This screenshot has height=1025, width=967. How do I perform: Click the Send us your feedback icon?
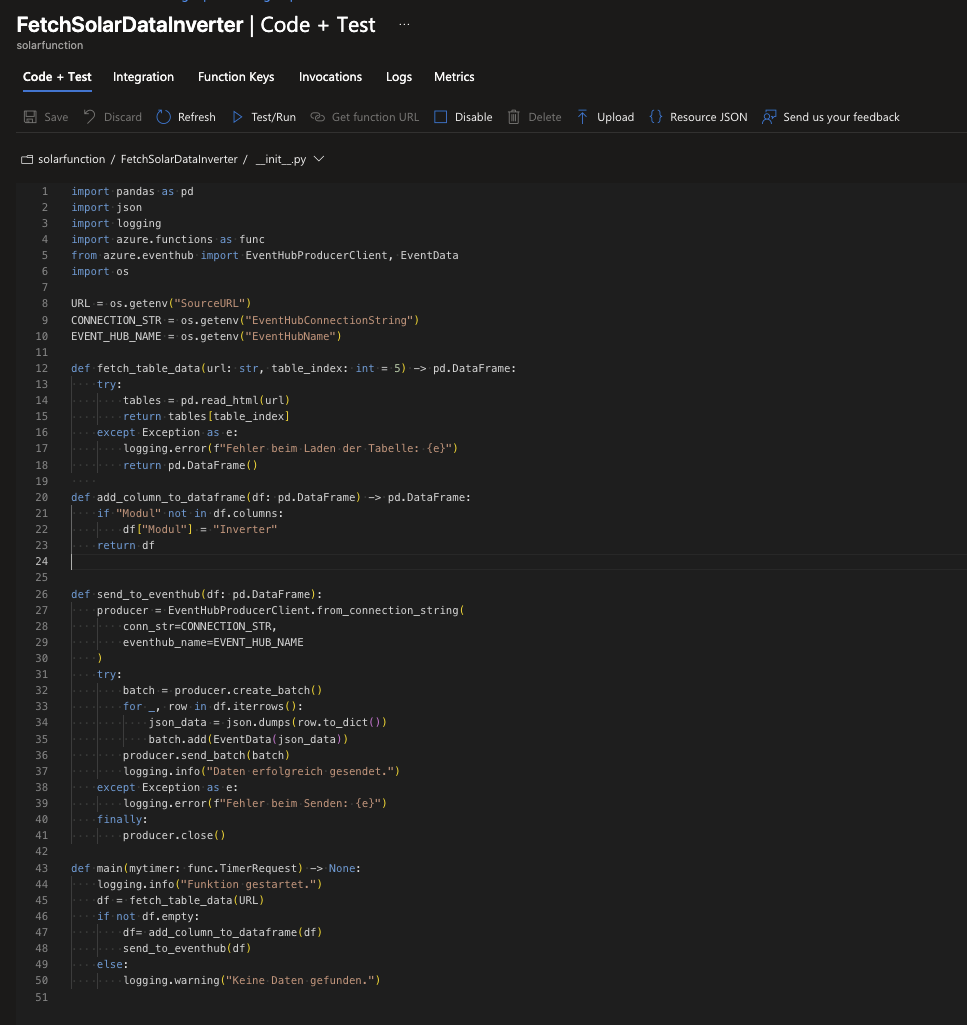(769, 117)
